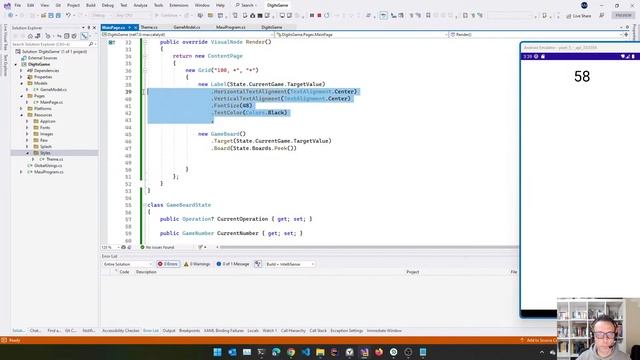Expand the Dependencies node
The width and height of the screenshot is (640, 360).
(x=22, y=71)
